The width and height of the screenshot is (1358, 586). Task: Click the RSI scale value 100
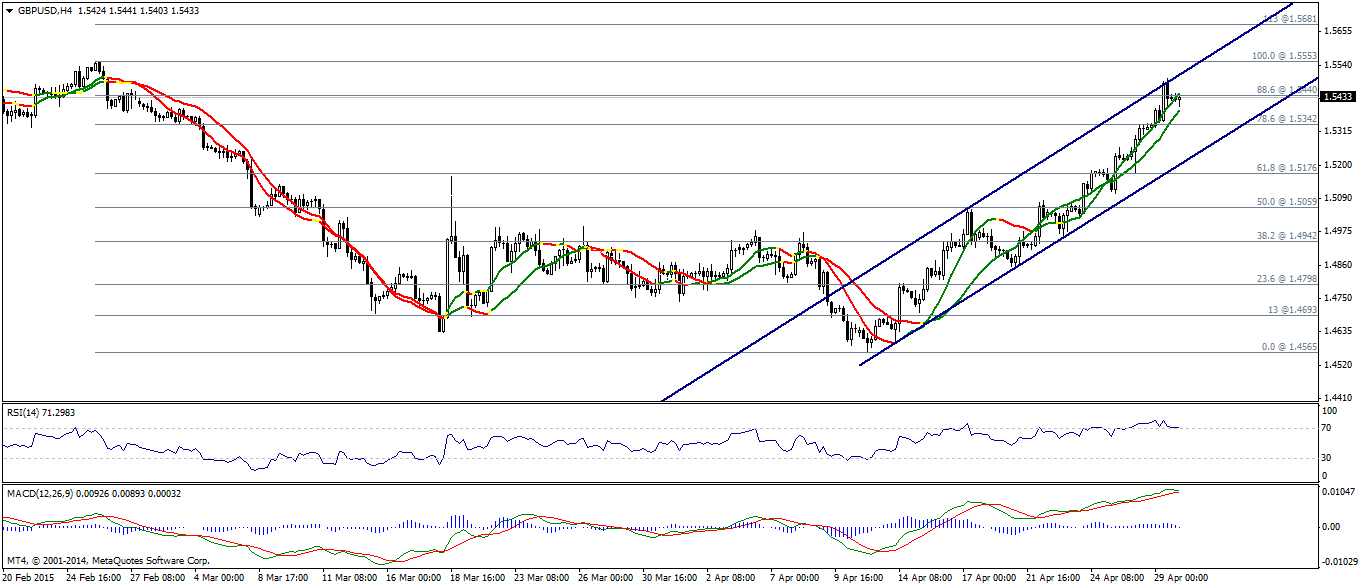click(1330, 411)
